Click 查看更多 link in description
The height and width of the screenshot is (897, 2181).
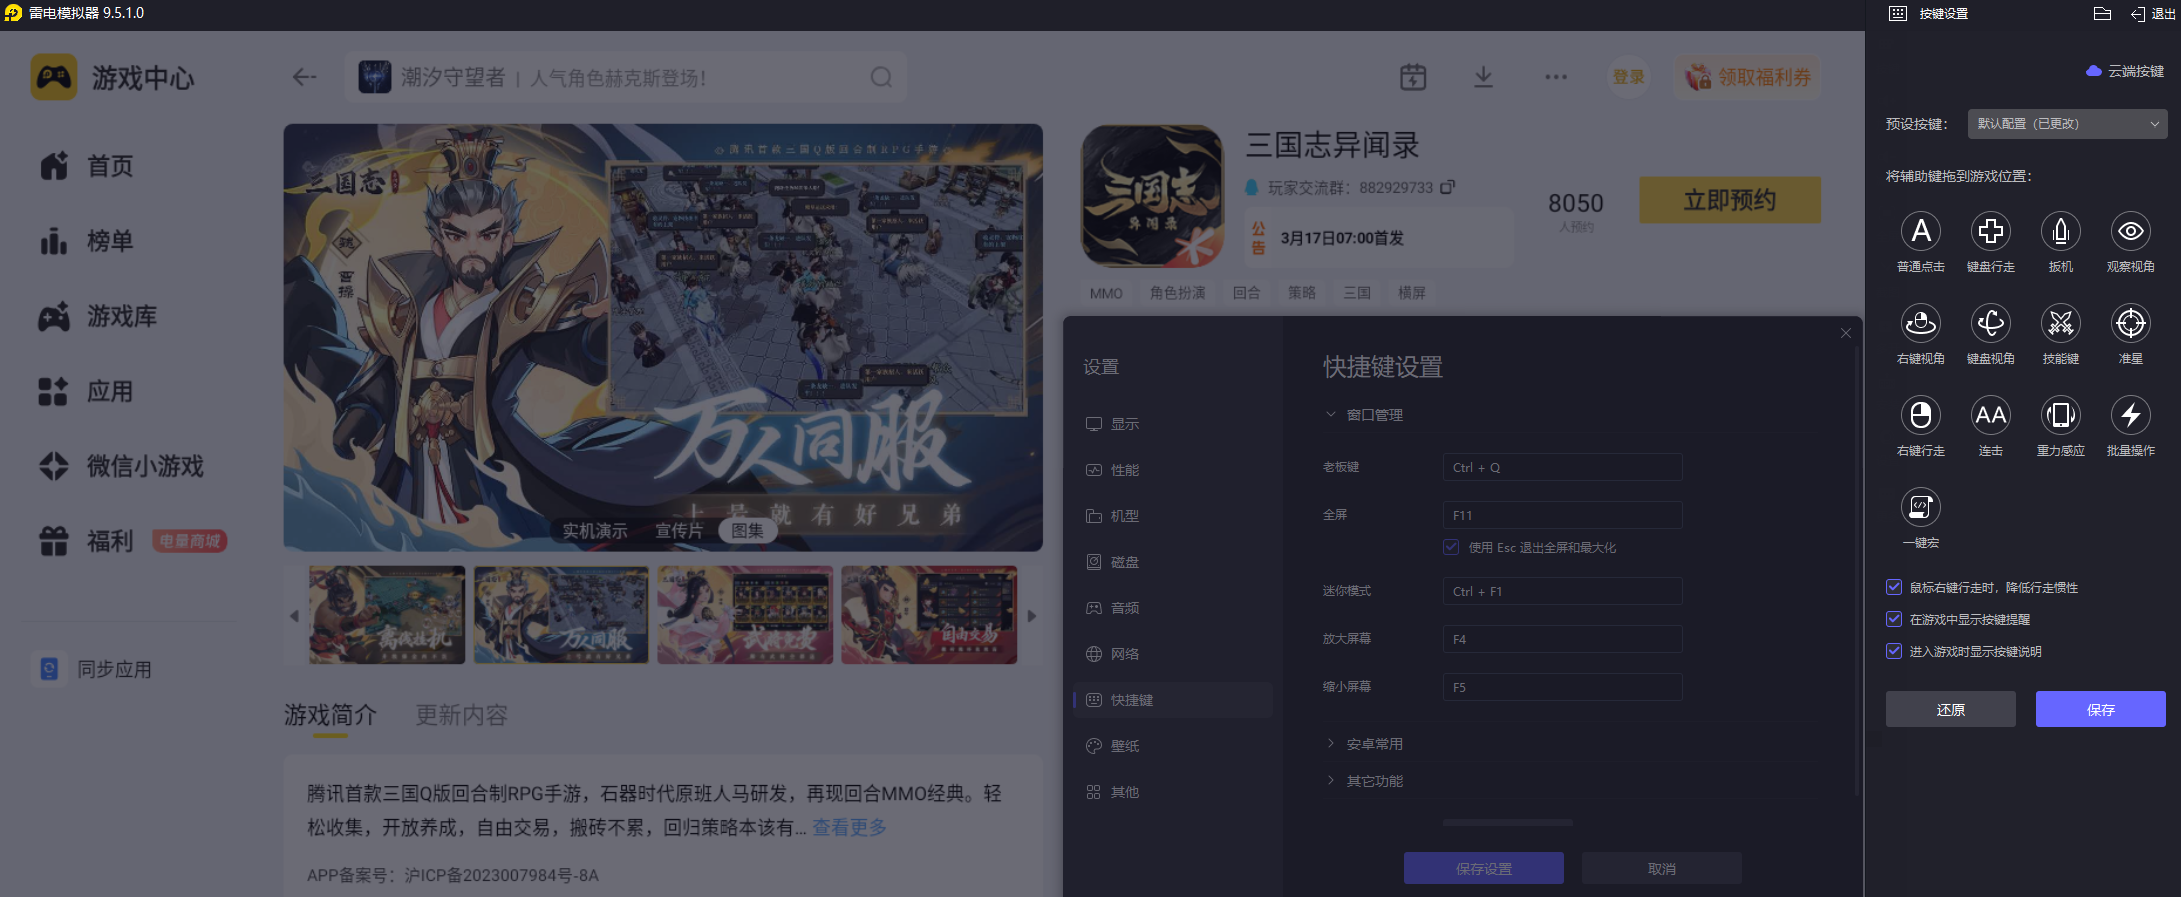pyautogui.click(x=849, y=827)
